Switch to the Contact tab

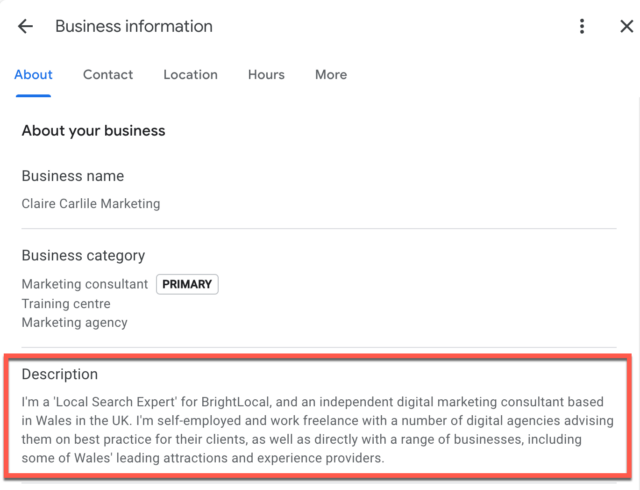coord(108,75)
